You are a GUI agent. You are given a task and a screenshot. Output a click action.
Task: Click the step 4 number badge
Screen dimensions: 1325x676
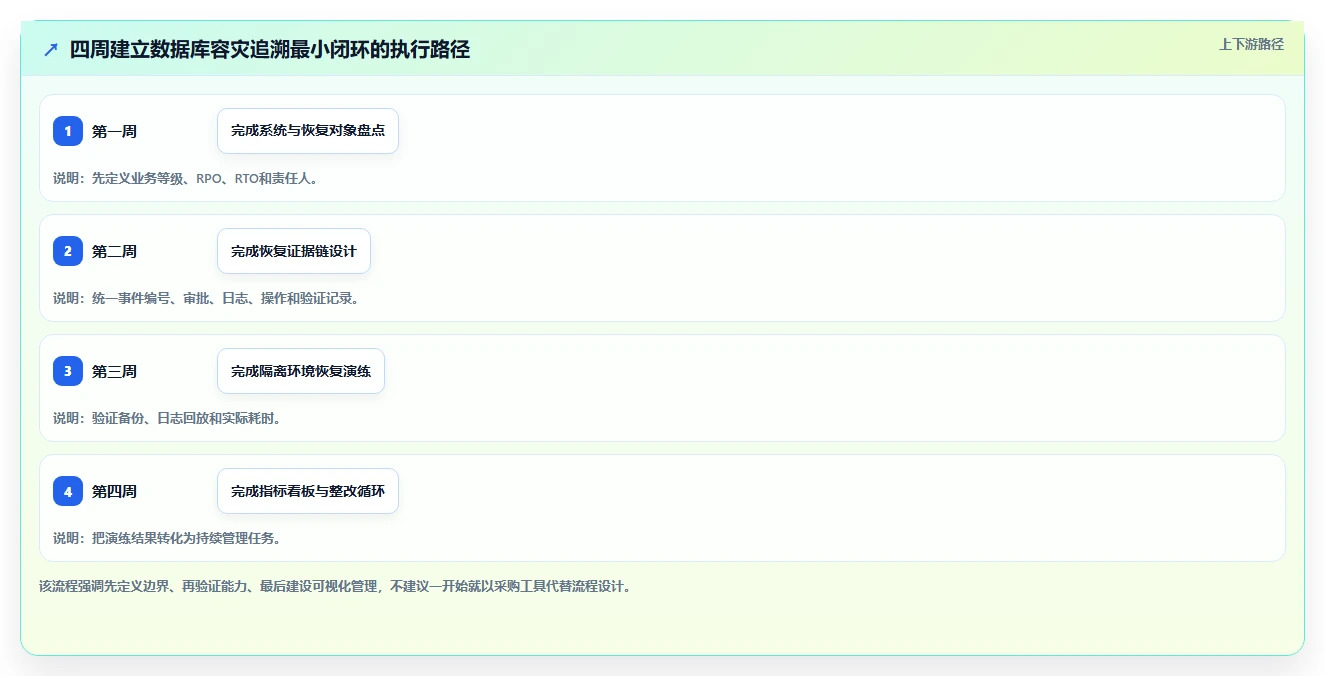(x=68, y=491)
